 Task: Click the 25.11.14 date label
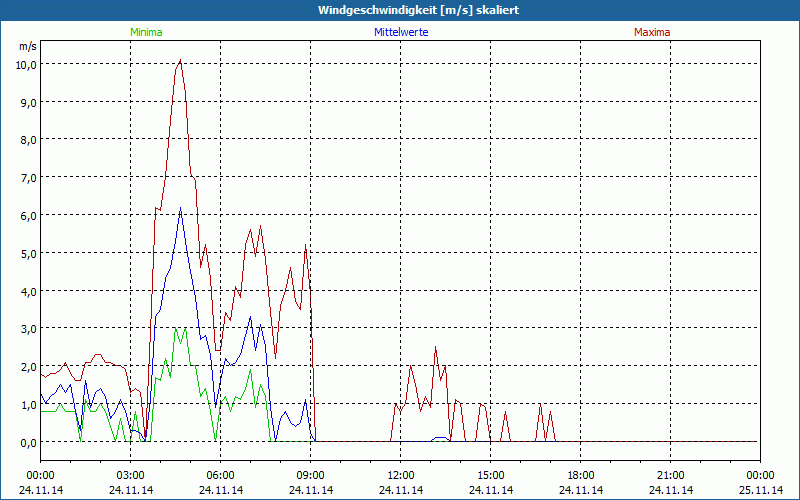760,491
